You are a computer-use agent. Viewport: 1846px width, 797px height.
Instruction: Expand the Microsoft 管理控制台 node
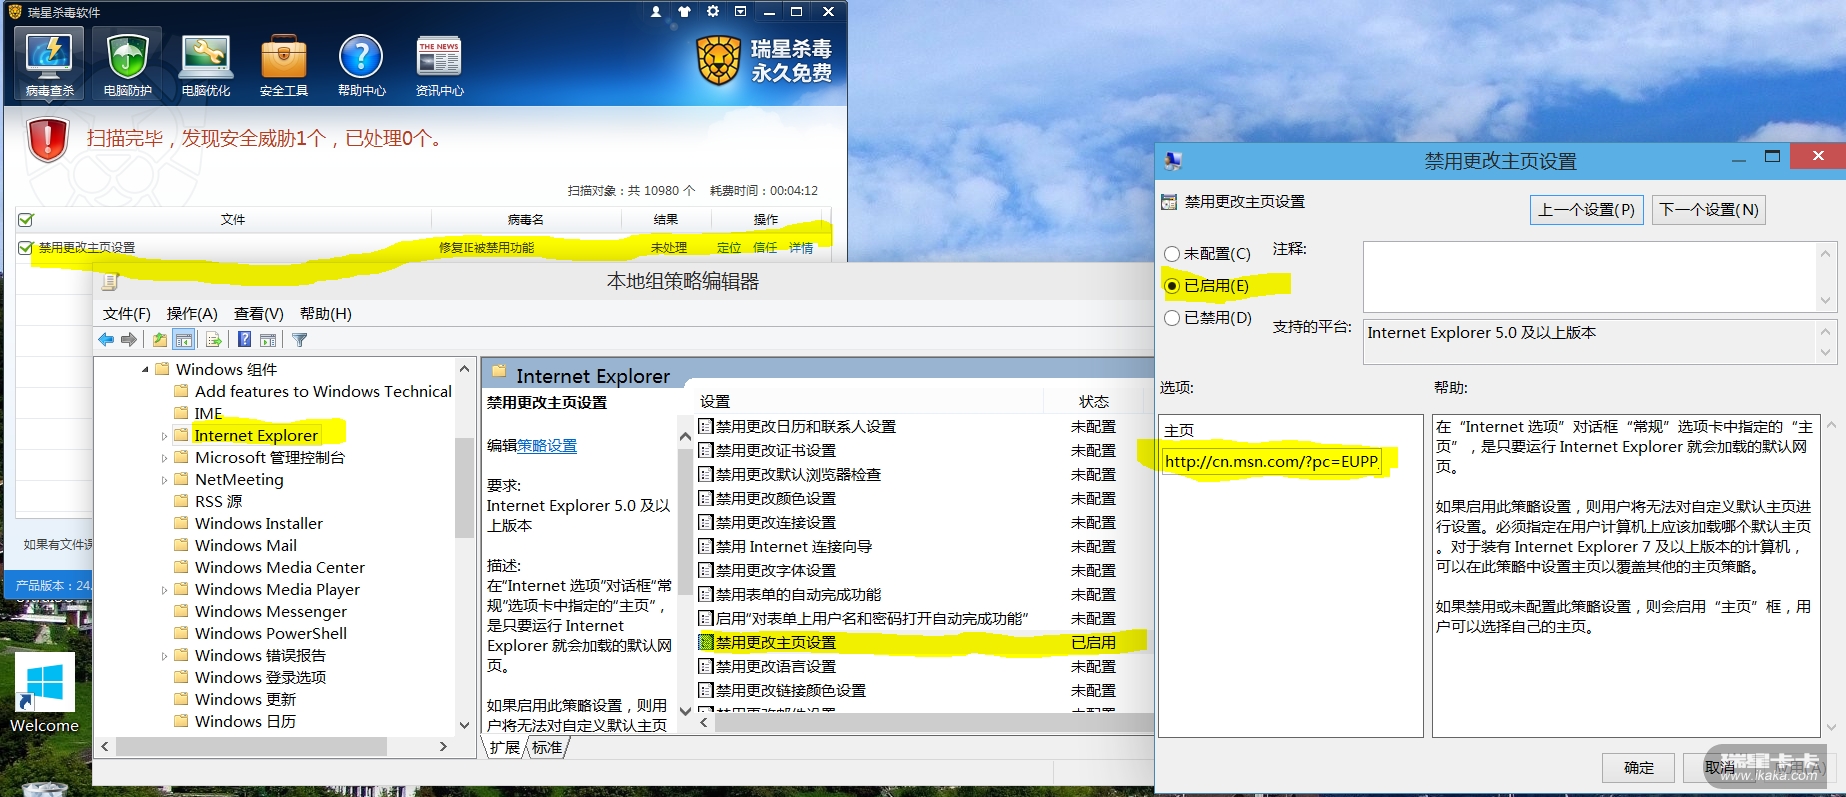pyautogui.click(x=164, y=458)
